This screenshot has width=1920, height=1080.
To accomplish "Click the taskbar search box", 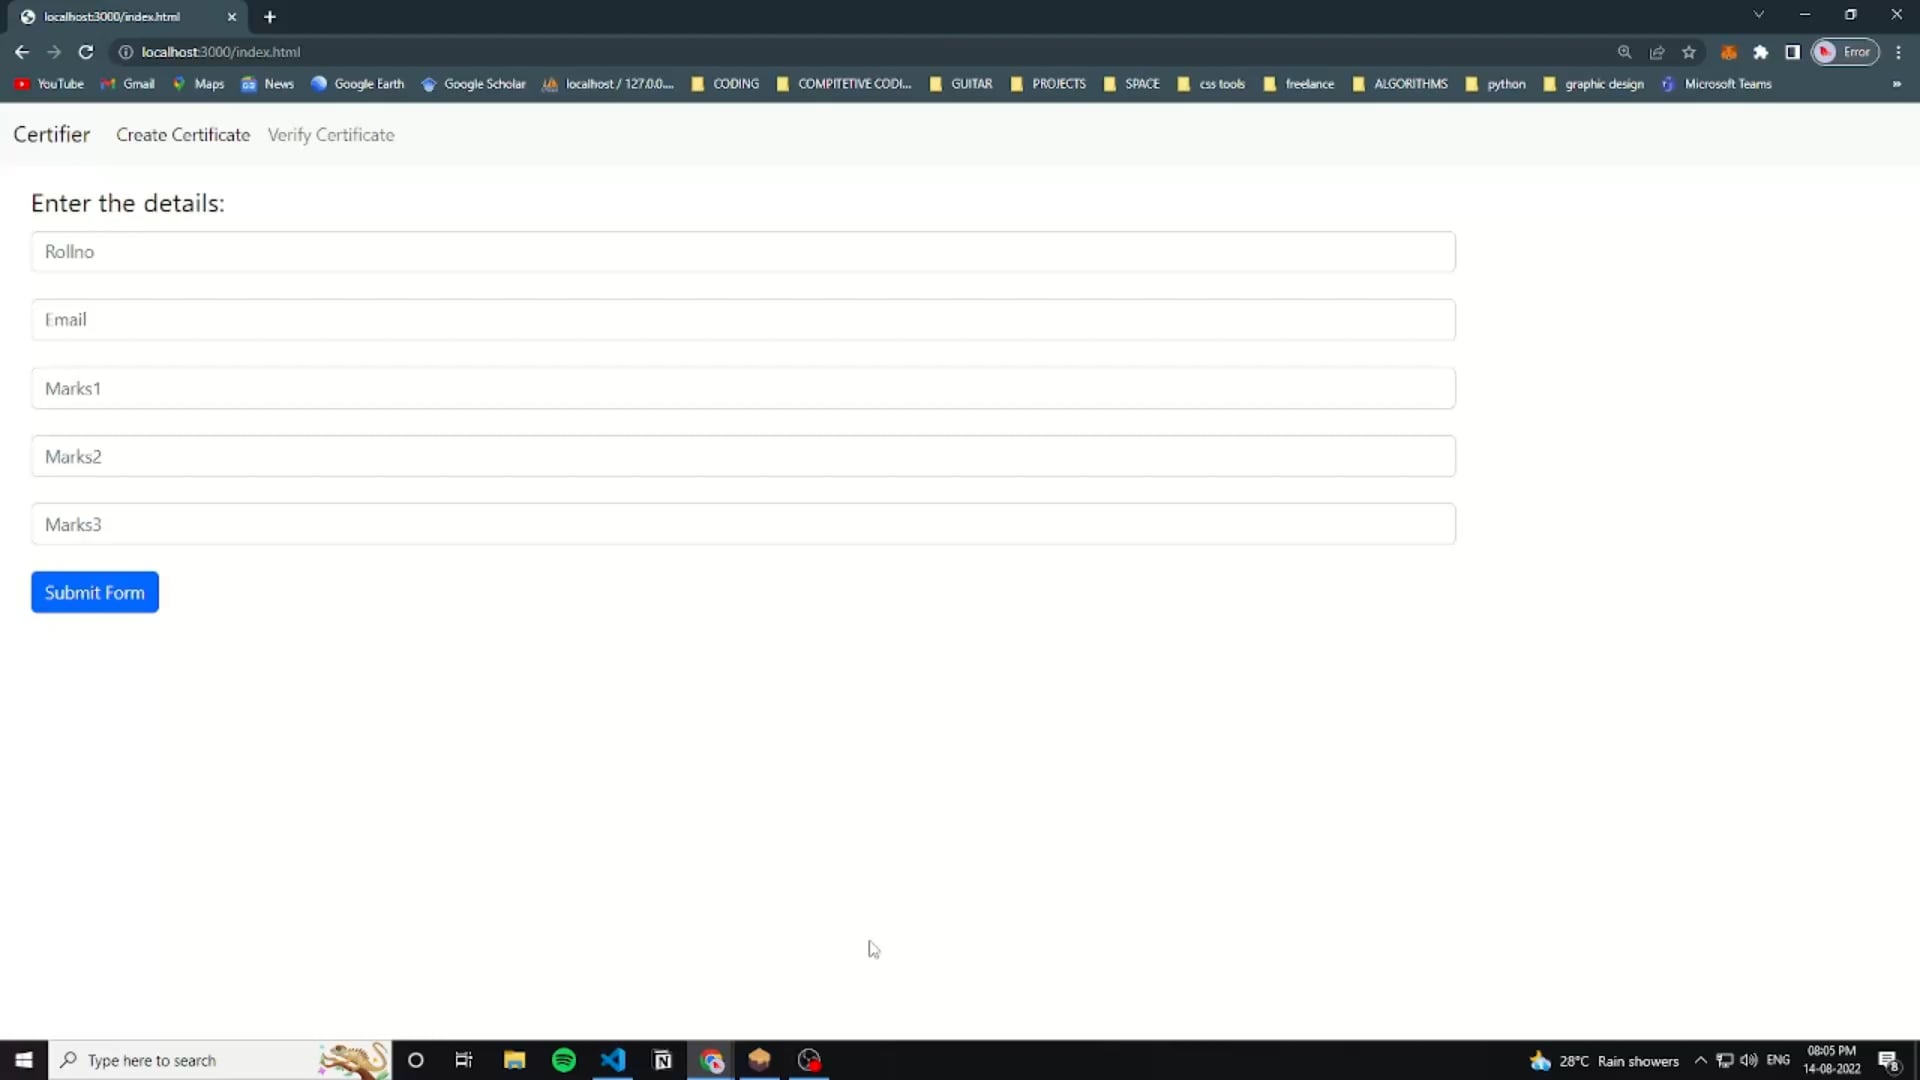I will [220, 1060].
